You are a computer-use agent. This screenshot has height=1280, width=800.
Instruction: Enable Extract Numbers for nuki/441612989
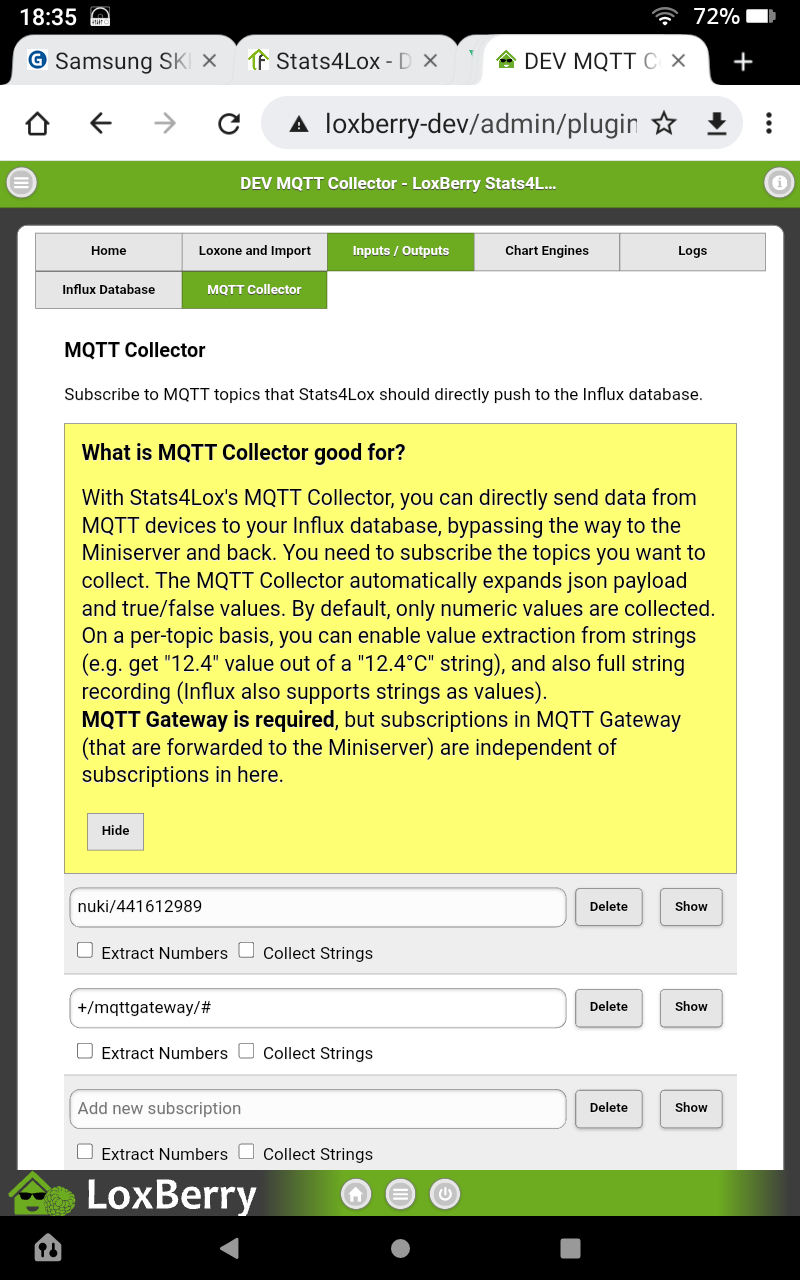tap(85, 951)
